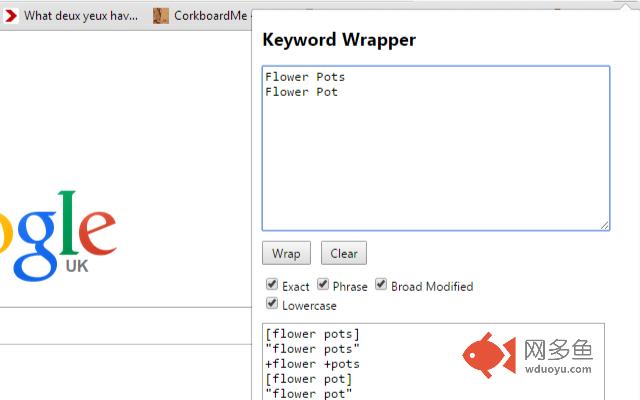The width and height of the screenshot is (640, 400).
Task: Click the CorkboardMe favicon
Action: pos(160,16)
